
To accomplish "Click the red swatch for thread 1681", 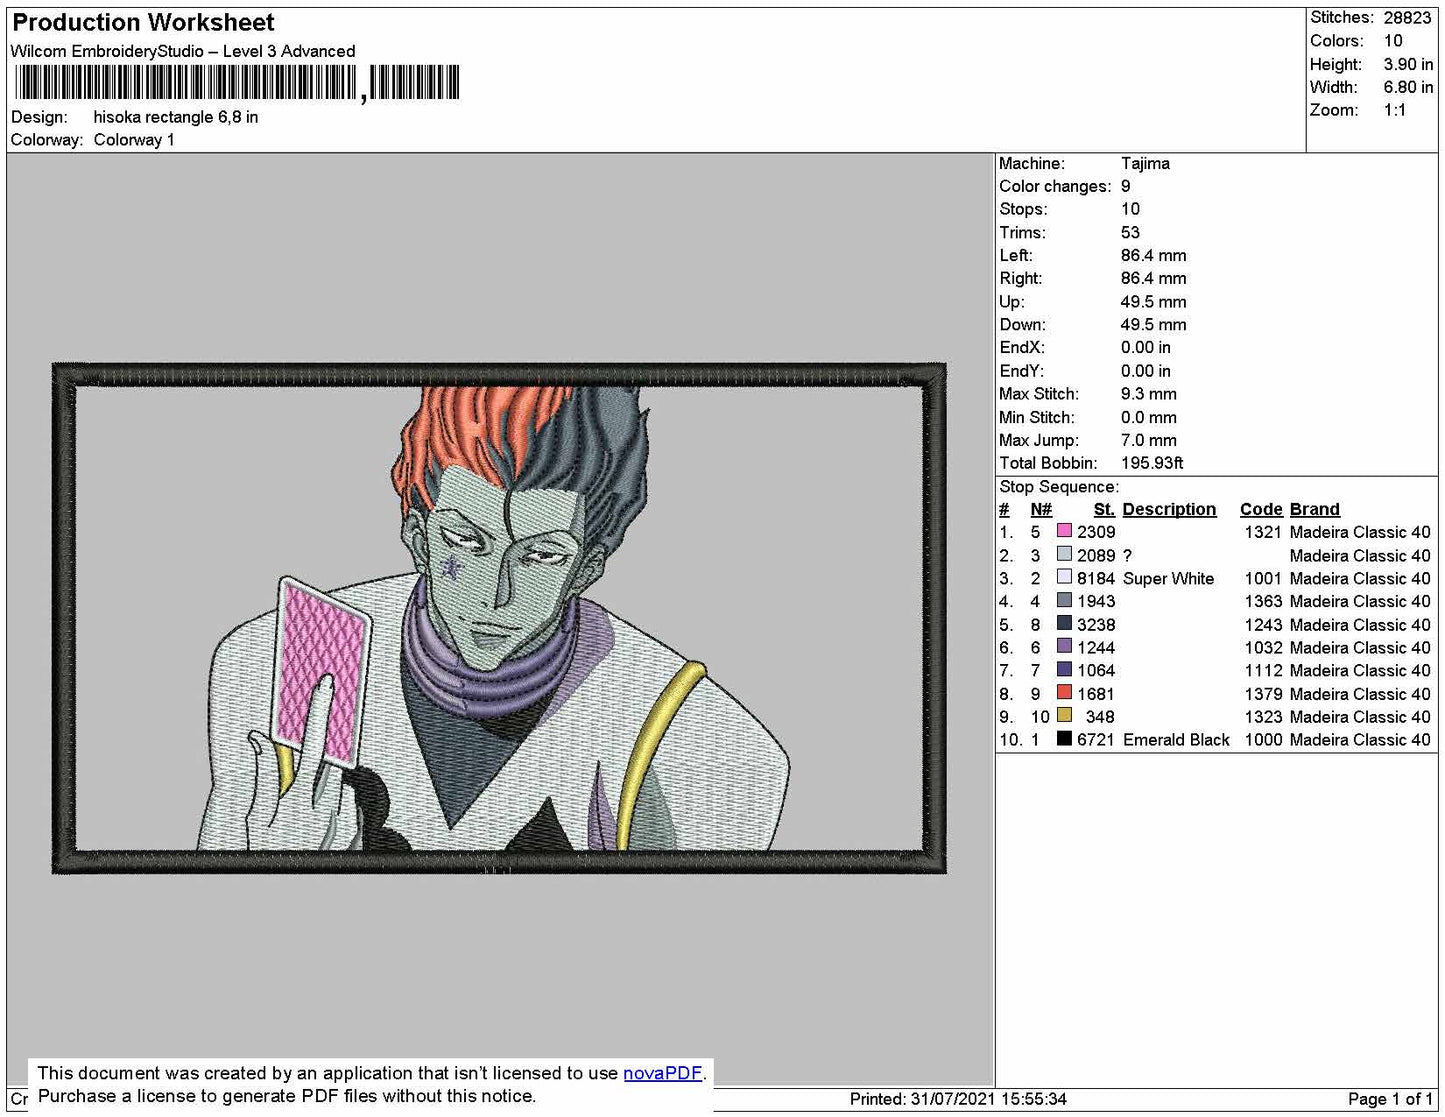I will click(x=1064, y=692).
